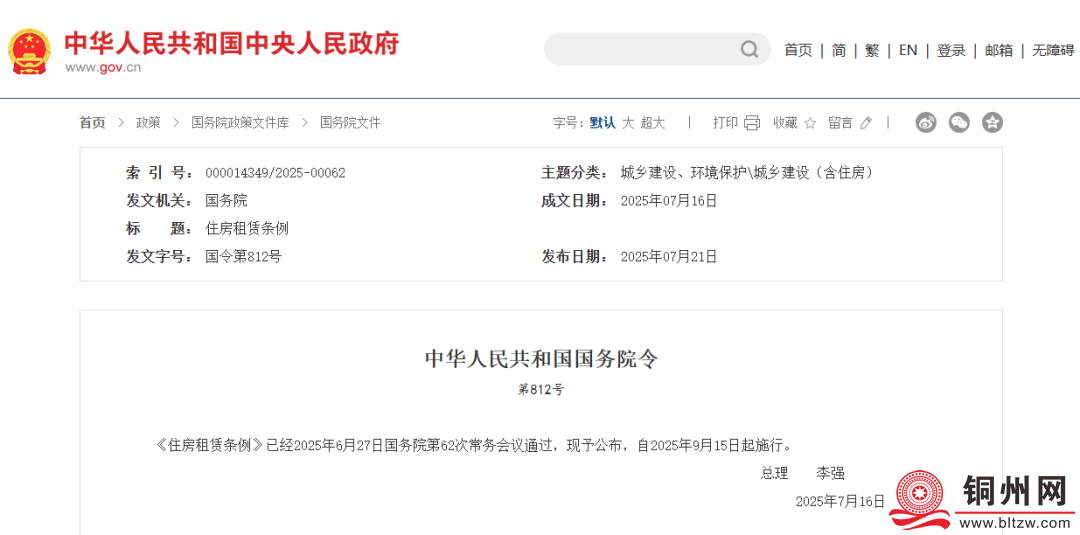1080x535 pixels.
Task: Open the 无障碍 accessibility mode
Action: tap(1053, 50)
